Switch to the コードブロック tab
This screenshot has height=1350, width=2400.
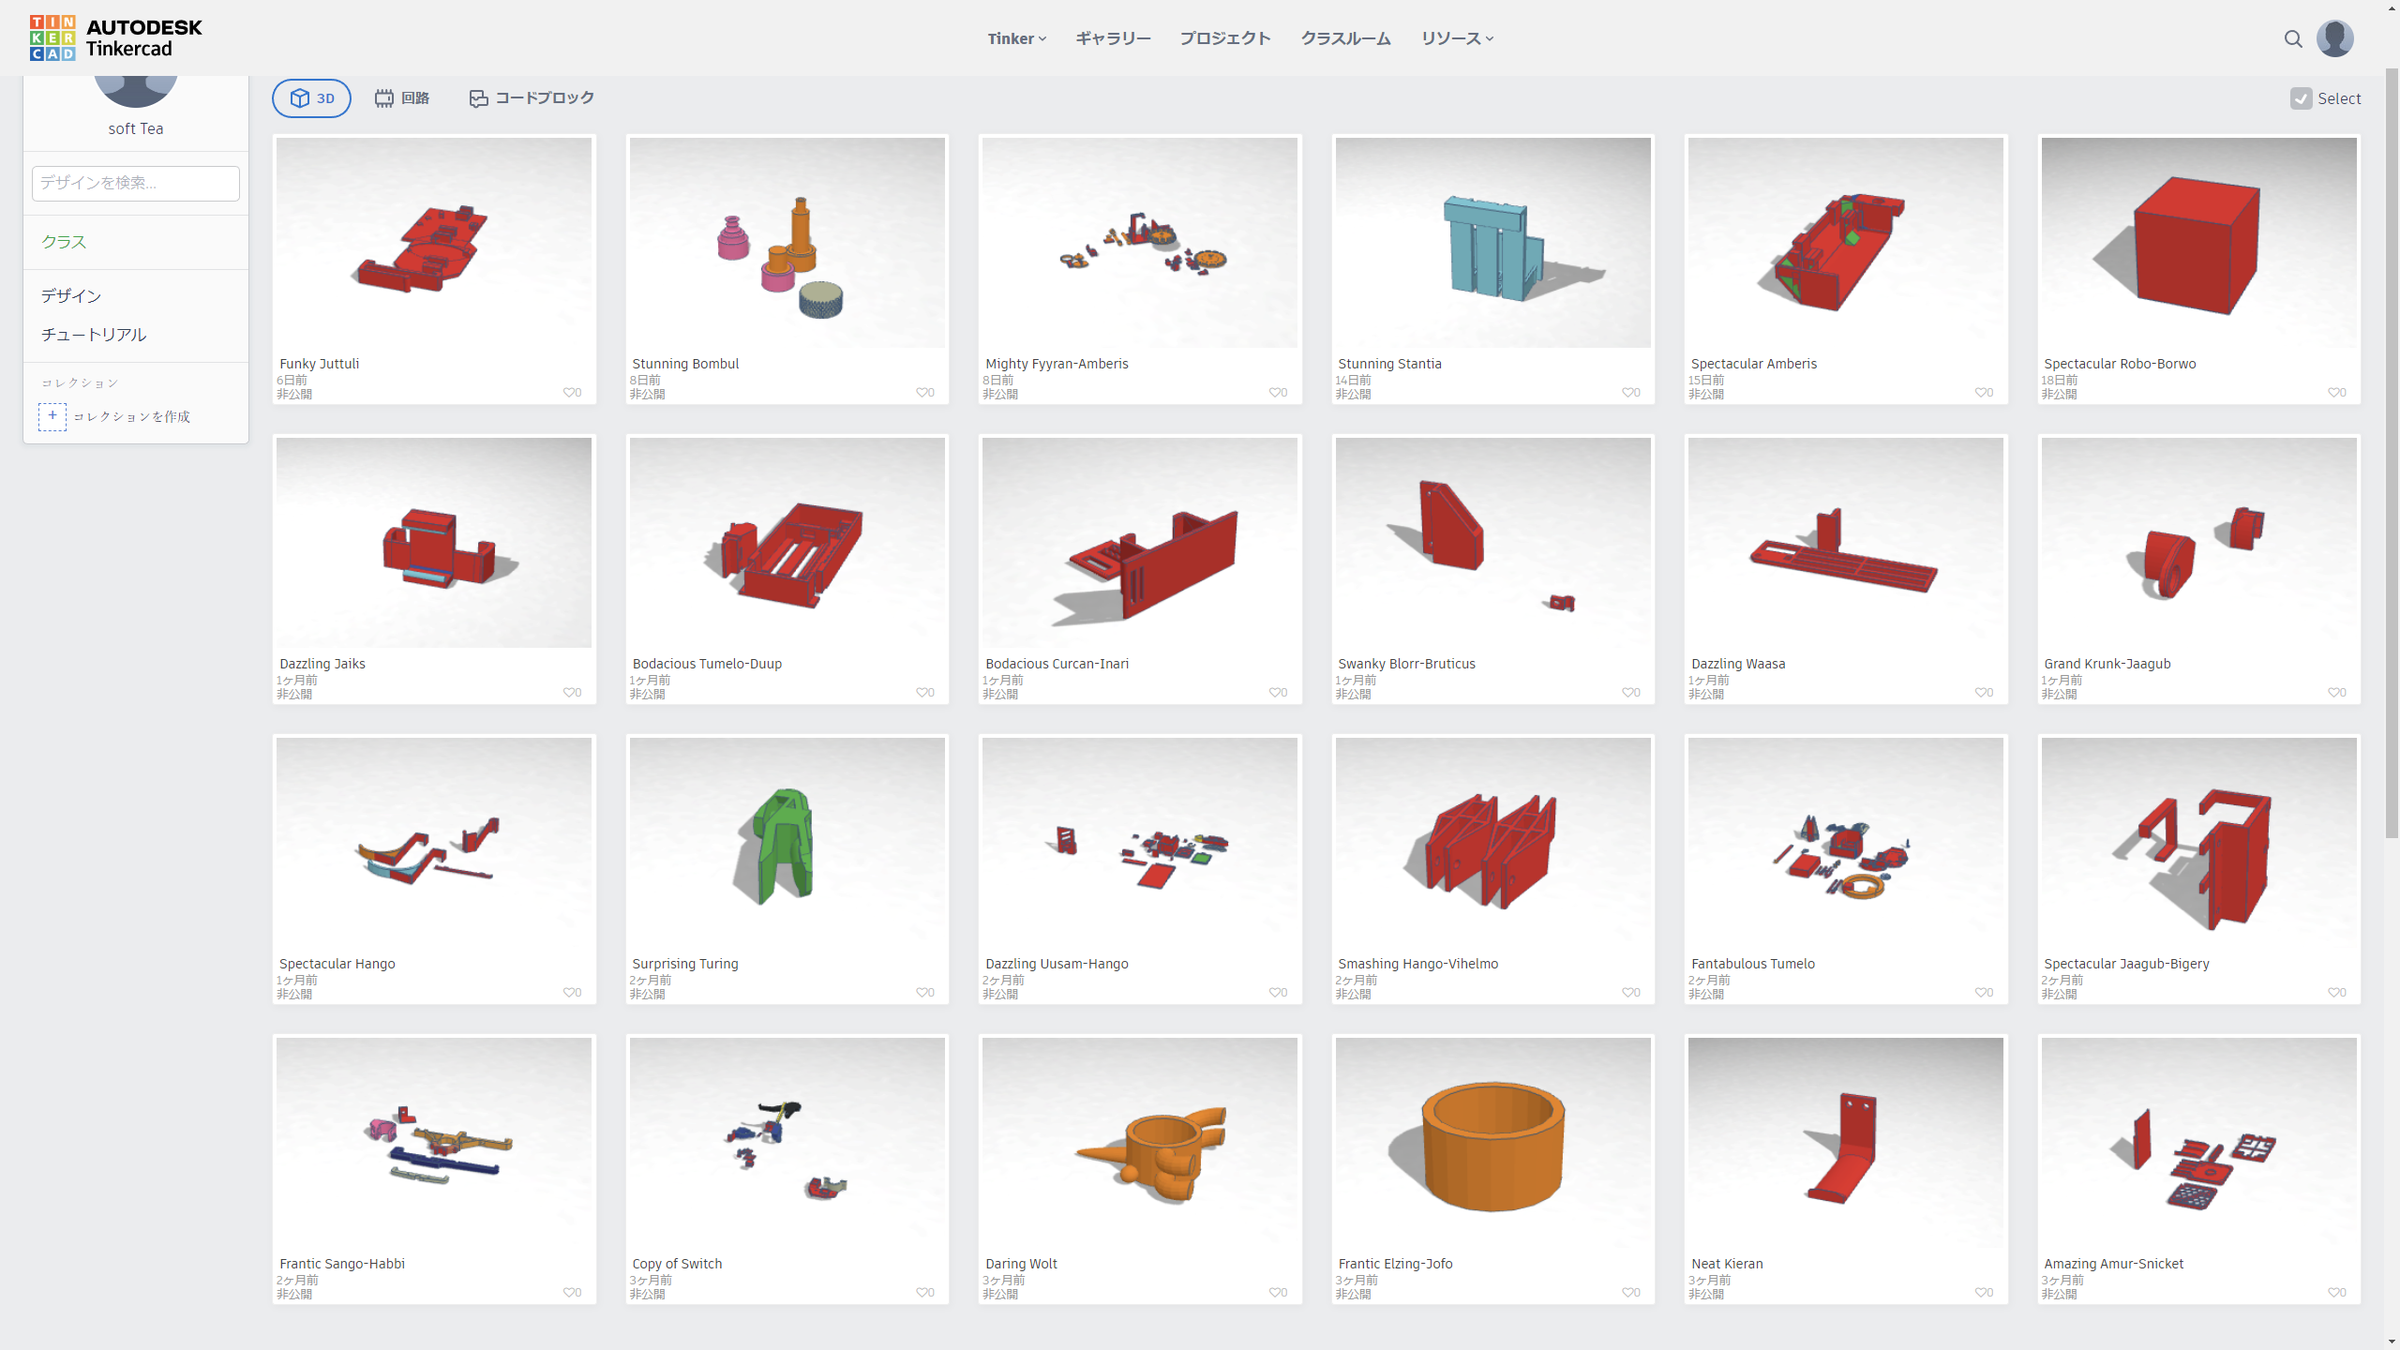[531, 98]
